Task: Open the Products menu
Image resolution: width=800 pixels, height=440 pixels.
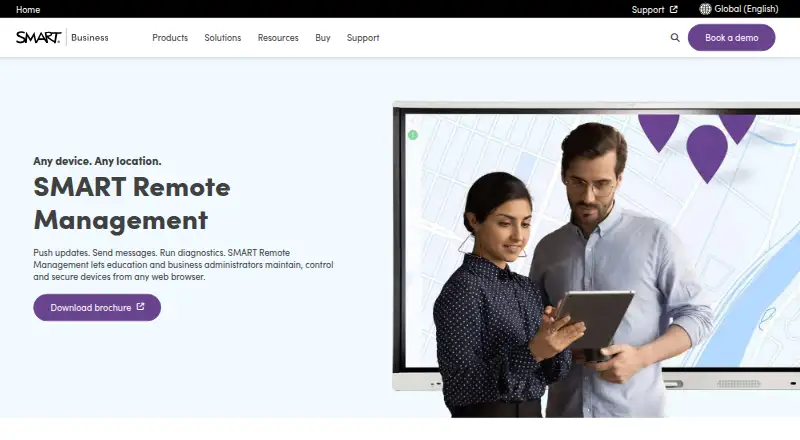Action: tap(170, 38)
